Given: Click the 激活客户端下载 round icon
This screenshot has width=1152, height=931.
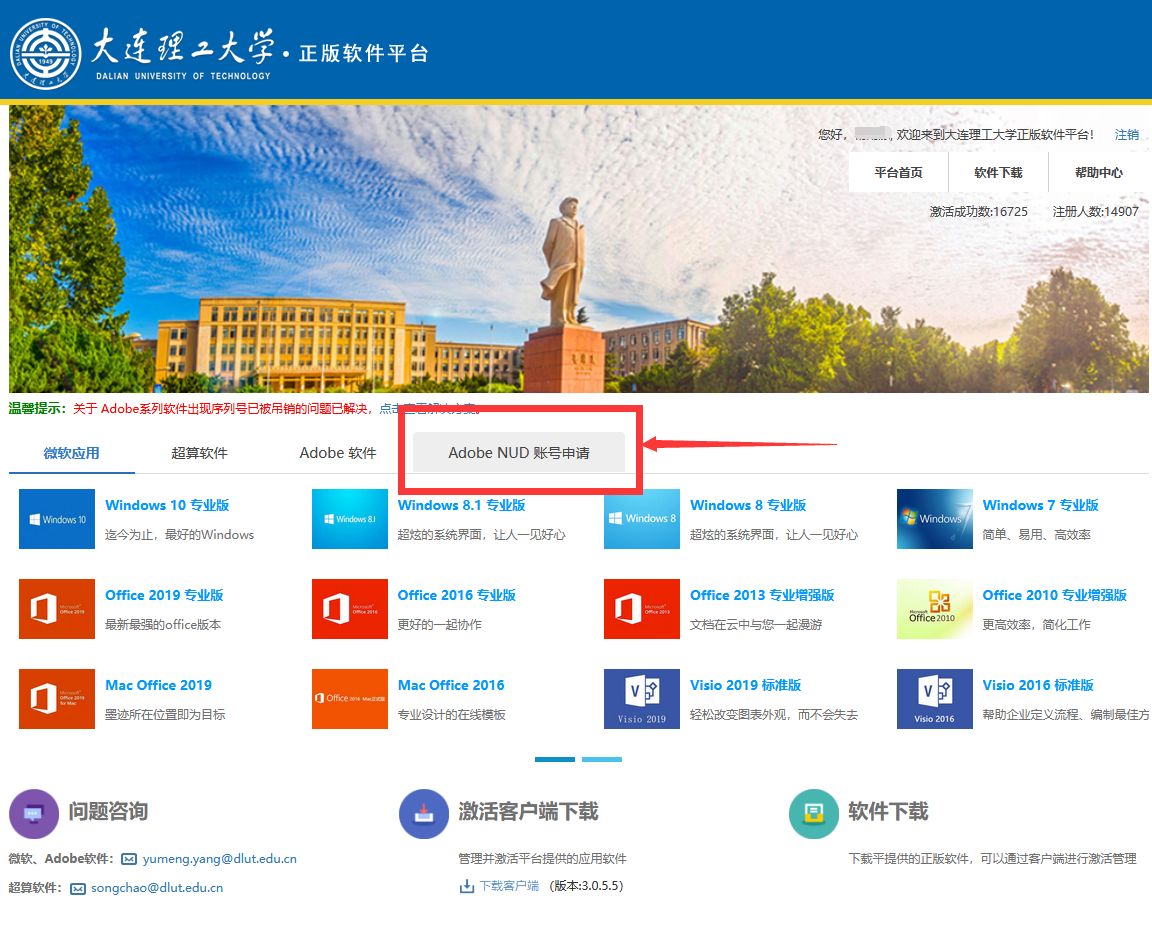Looking at the screenshot, I should click(423, 813).
